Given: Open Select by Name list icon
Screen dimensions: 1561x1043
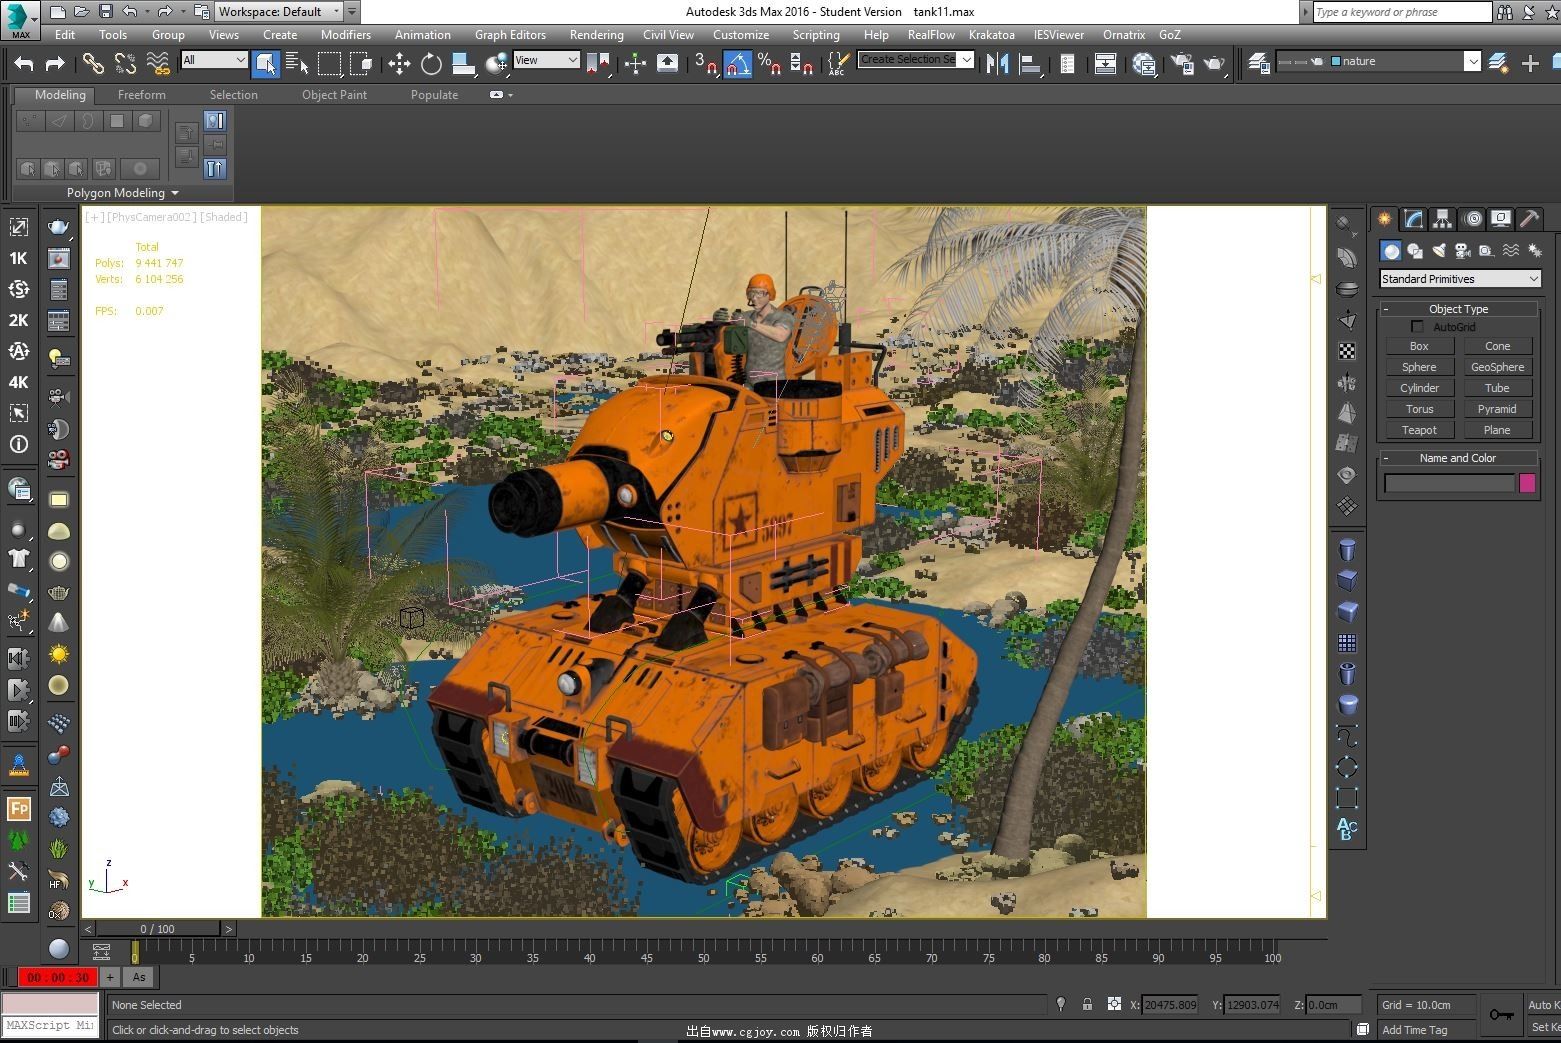Looking at the screenshot, I should [297, 63].
